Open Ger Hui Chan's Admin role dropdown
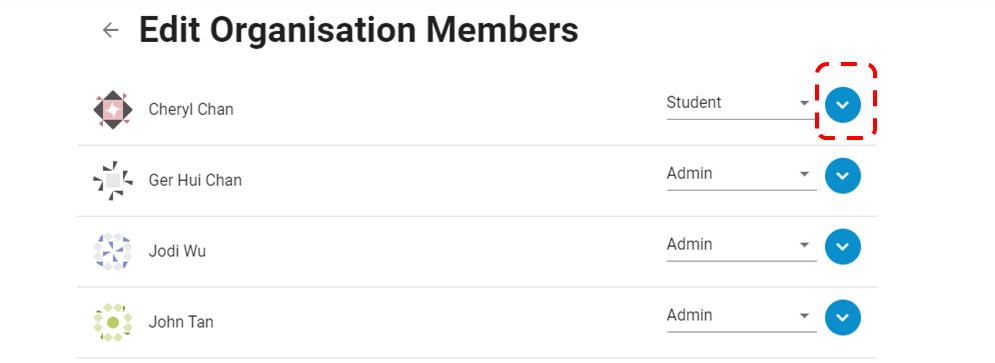The height and width of the screenshot is (363, 995). (741, 174)
